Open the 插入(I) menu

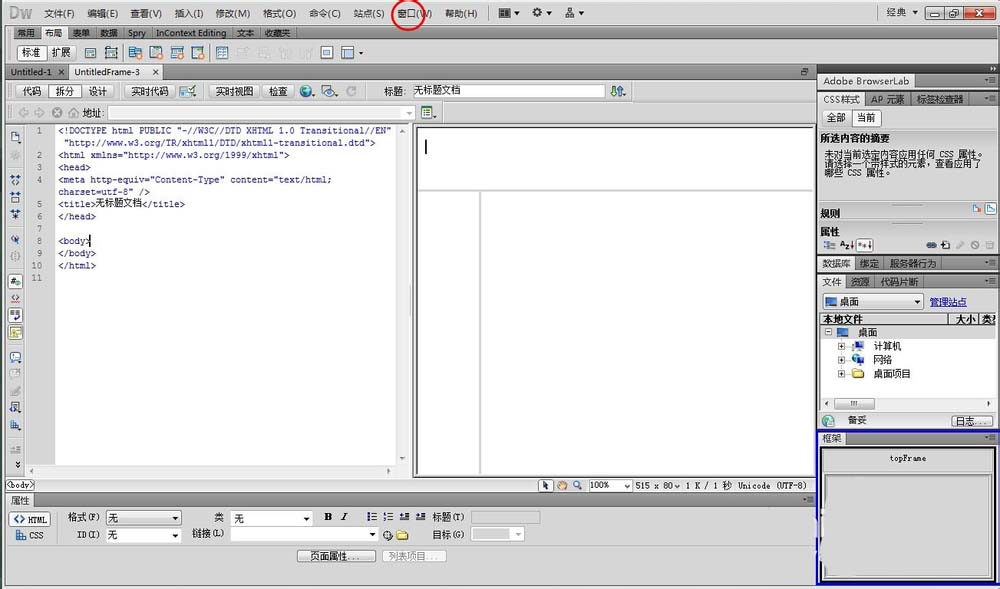pos(189,13)
